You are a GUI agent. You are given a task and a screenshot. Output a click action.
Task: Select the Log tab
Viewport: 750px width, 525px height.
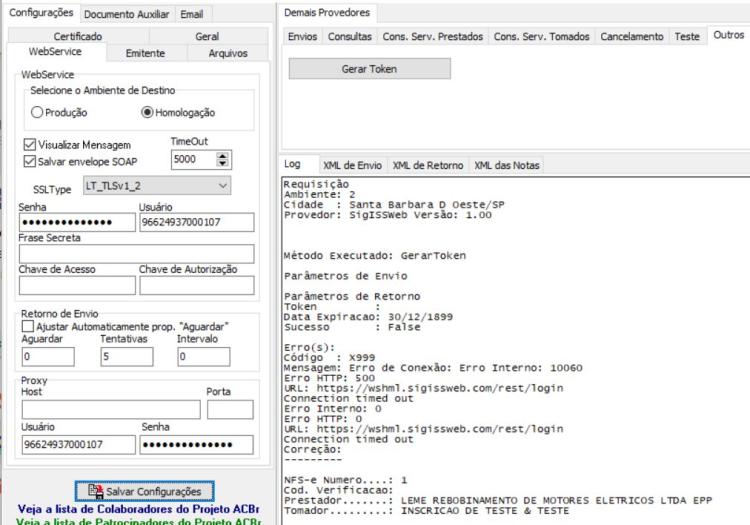tap(292, 164)
